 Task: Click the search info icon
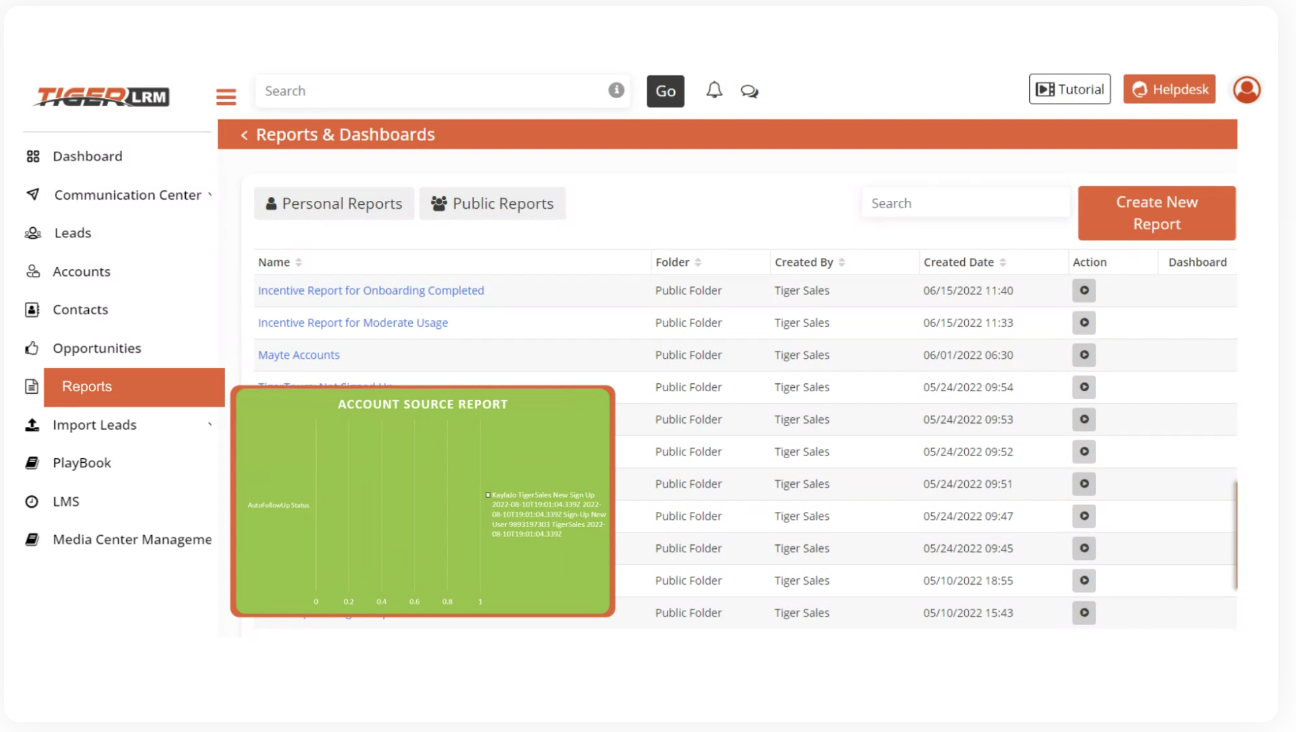click(616, 90)
